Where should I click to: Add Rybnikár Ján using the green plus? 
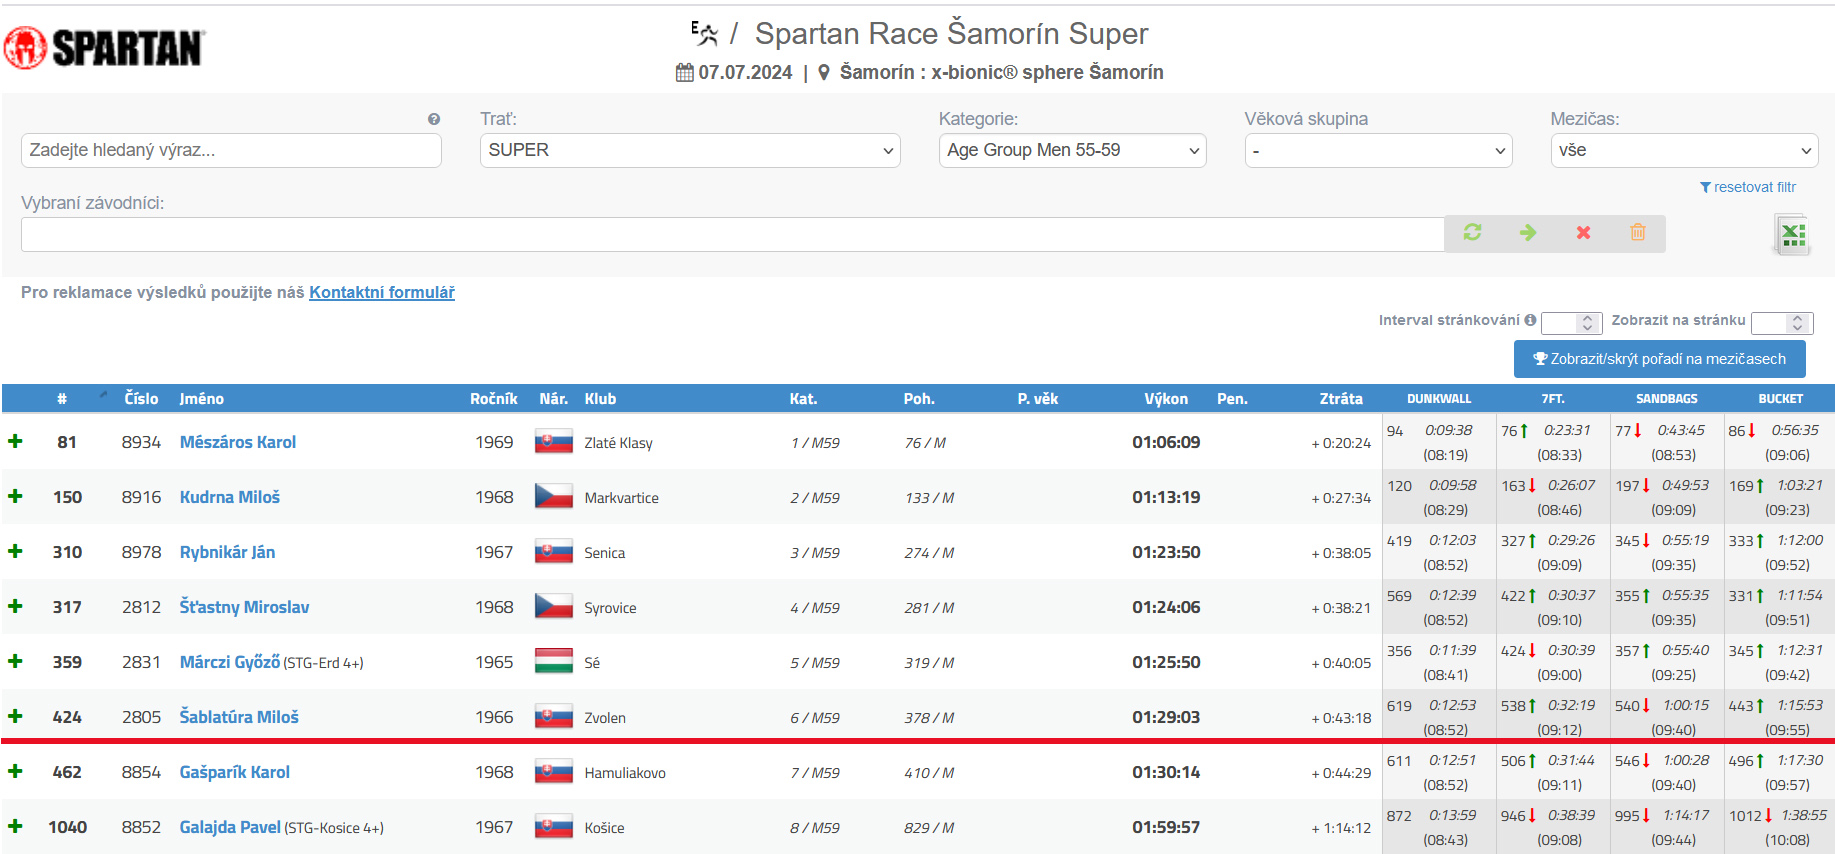click(x=15, y=551)
